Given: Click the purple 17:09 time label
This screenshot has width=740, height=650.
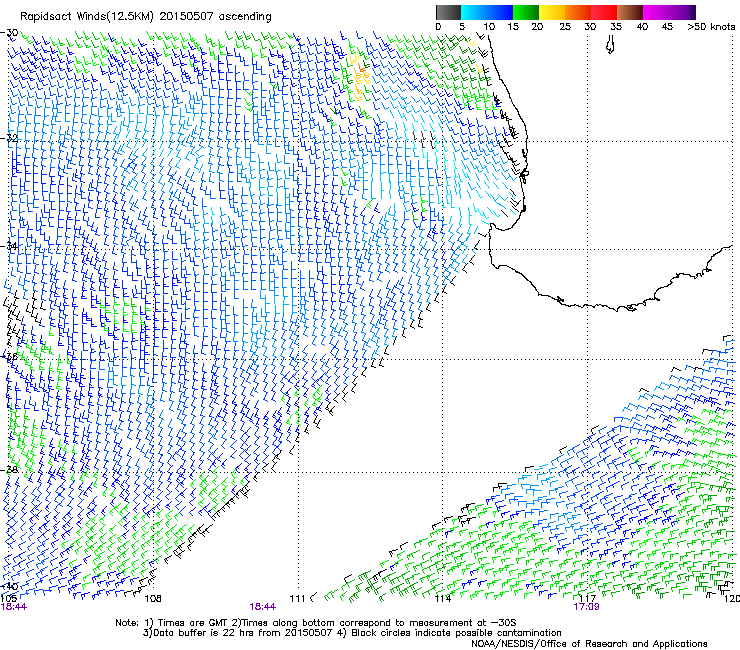Looking at the screenshot, I should click(x=586, y=607).
